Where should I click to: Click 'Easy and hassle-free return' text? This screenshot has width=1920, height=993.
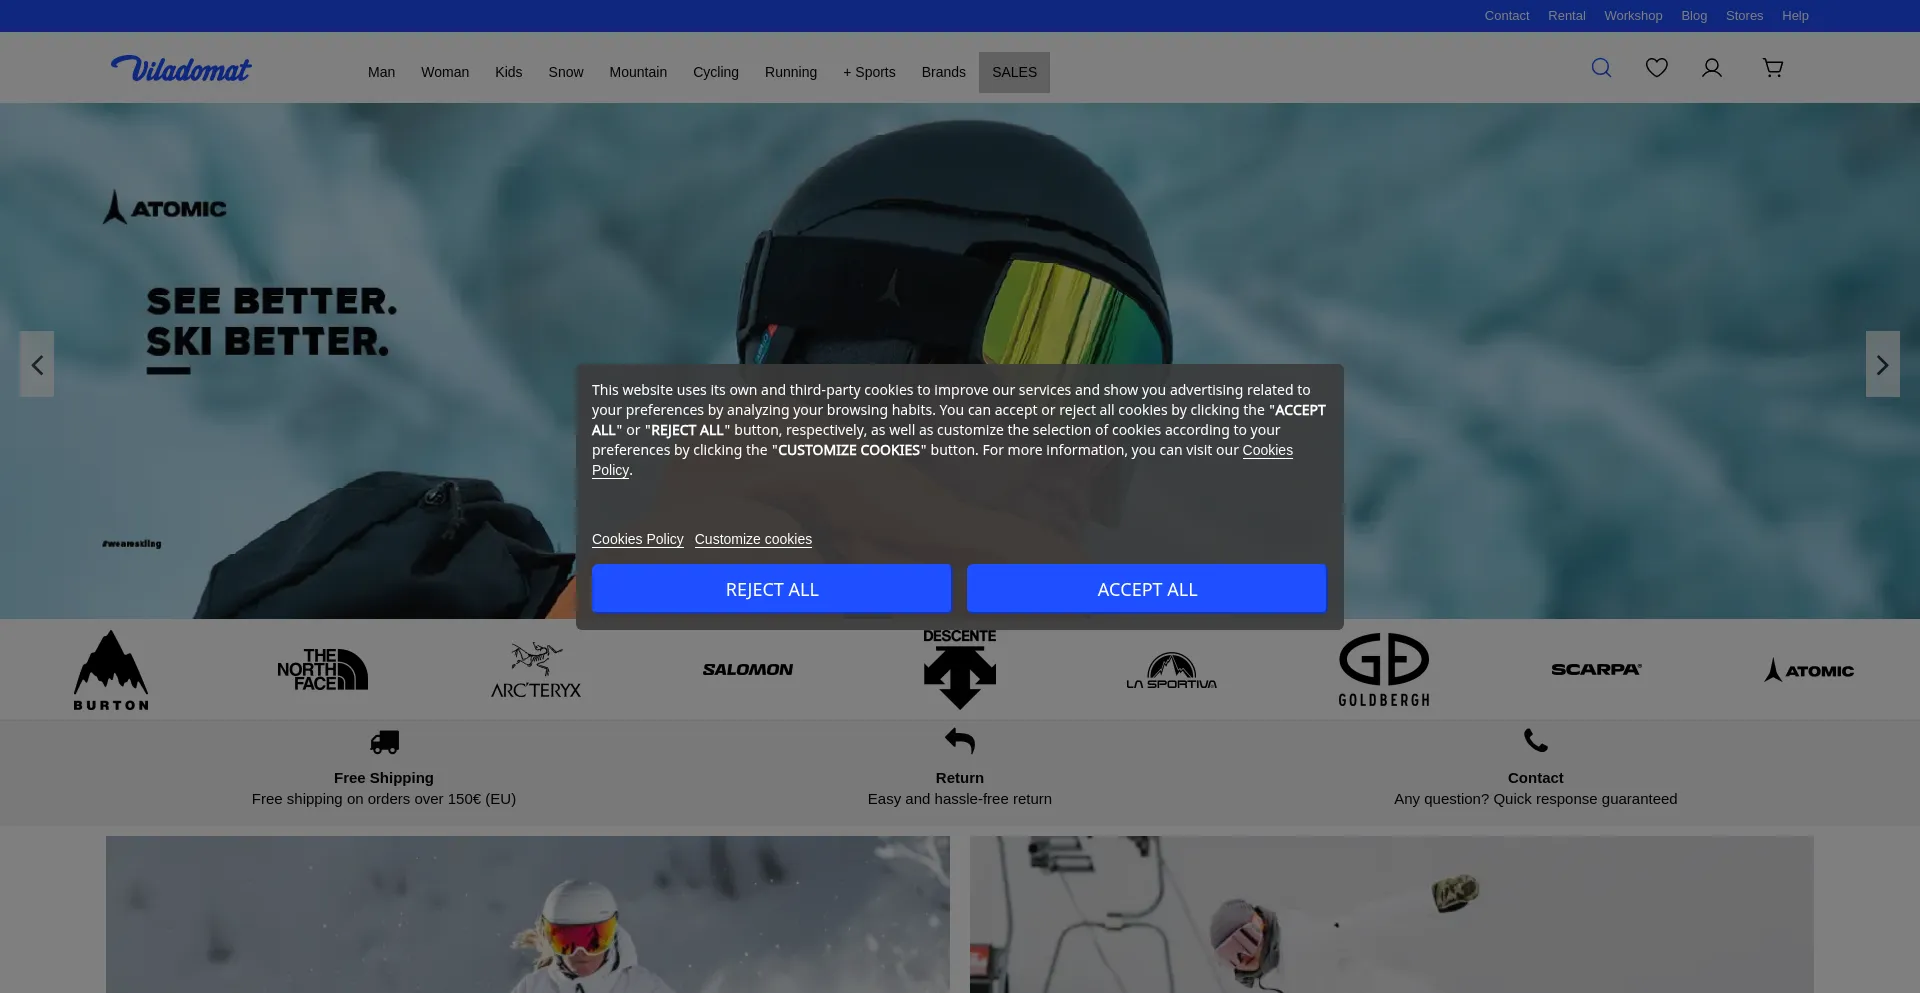coord(960,799)
